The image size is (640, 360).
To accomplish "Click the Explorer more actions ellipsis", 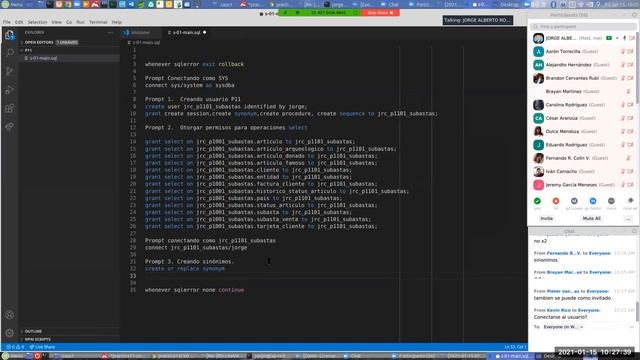I will 110,32.
